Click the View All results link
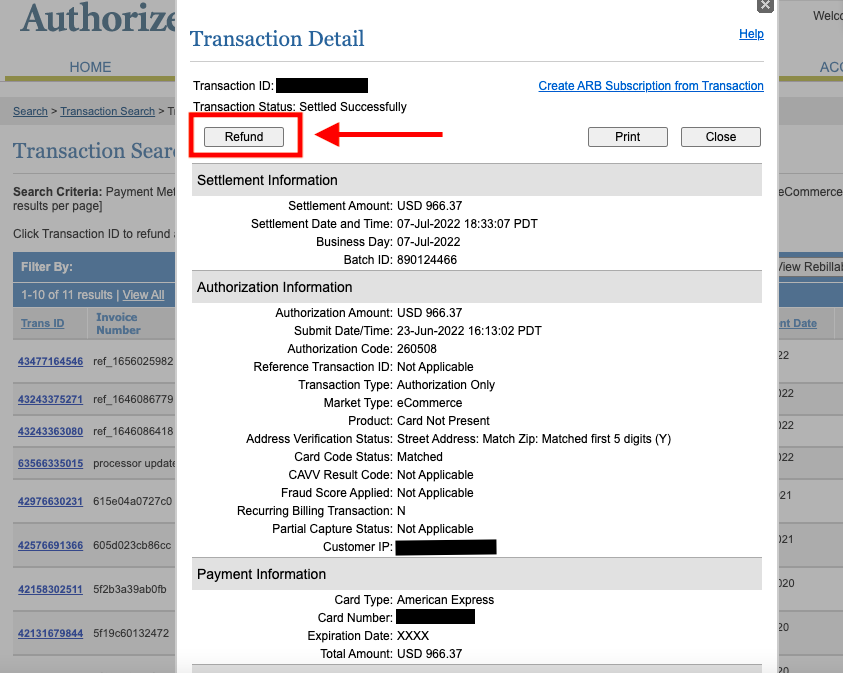Image resolution: width=843 pixels, height=673 pixels. click(143, 295)
